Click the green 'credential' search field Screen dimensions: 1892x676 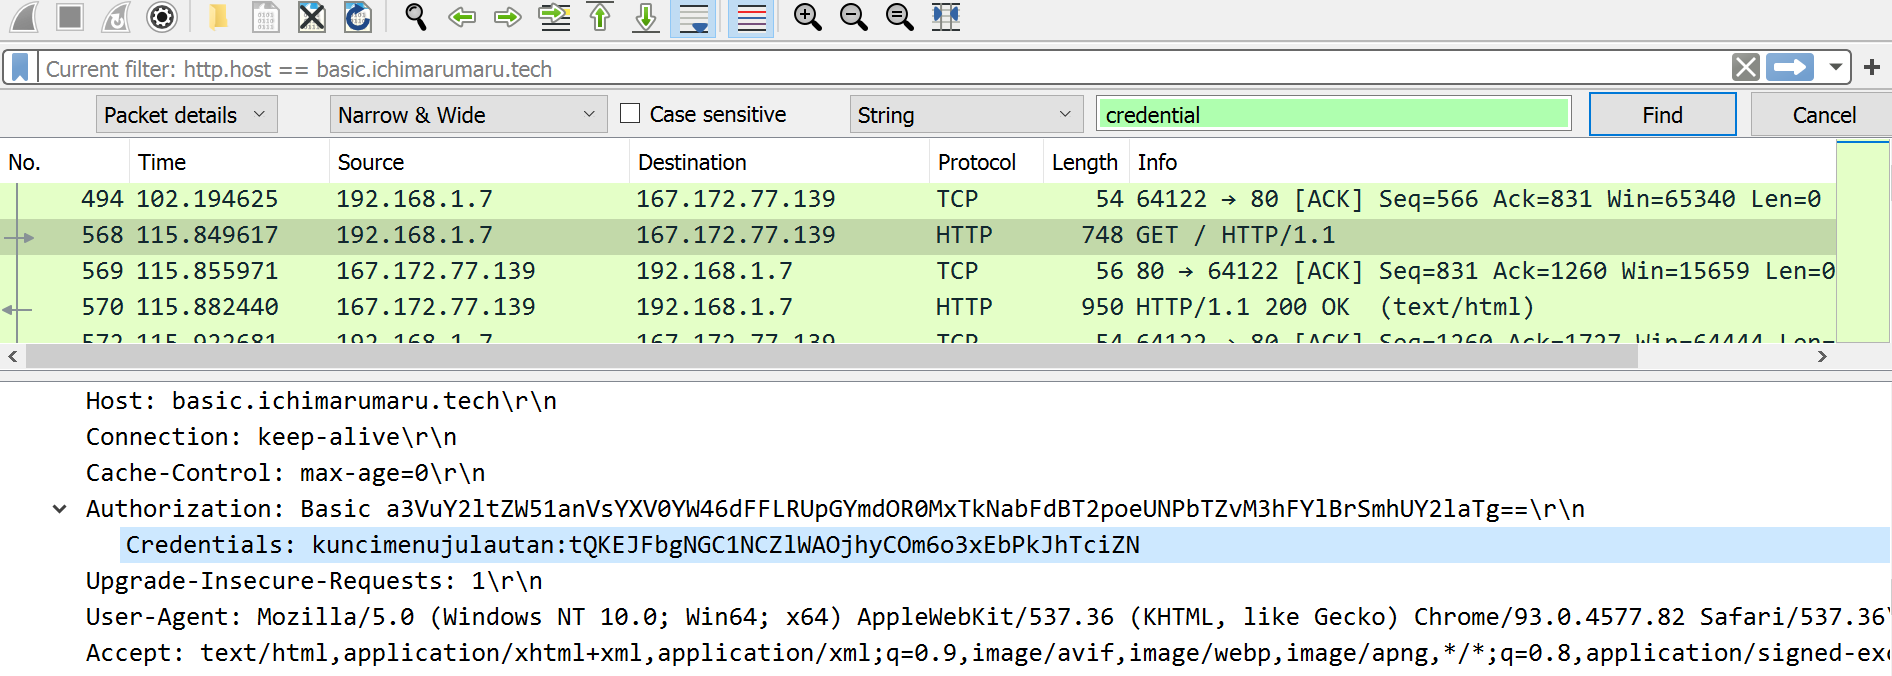click(x=1334, y=115)
